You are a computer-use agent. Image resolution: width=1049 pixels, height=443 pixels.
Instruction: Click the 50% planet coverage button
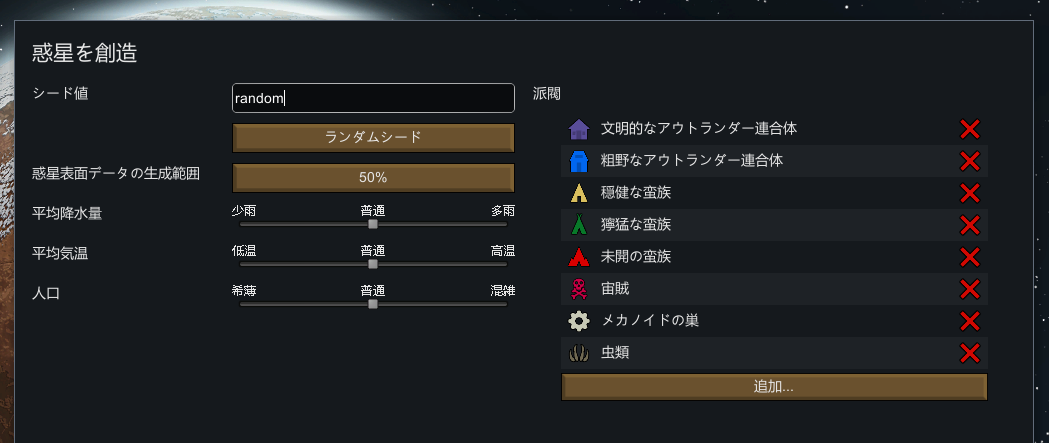[x=373, y=177]
